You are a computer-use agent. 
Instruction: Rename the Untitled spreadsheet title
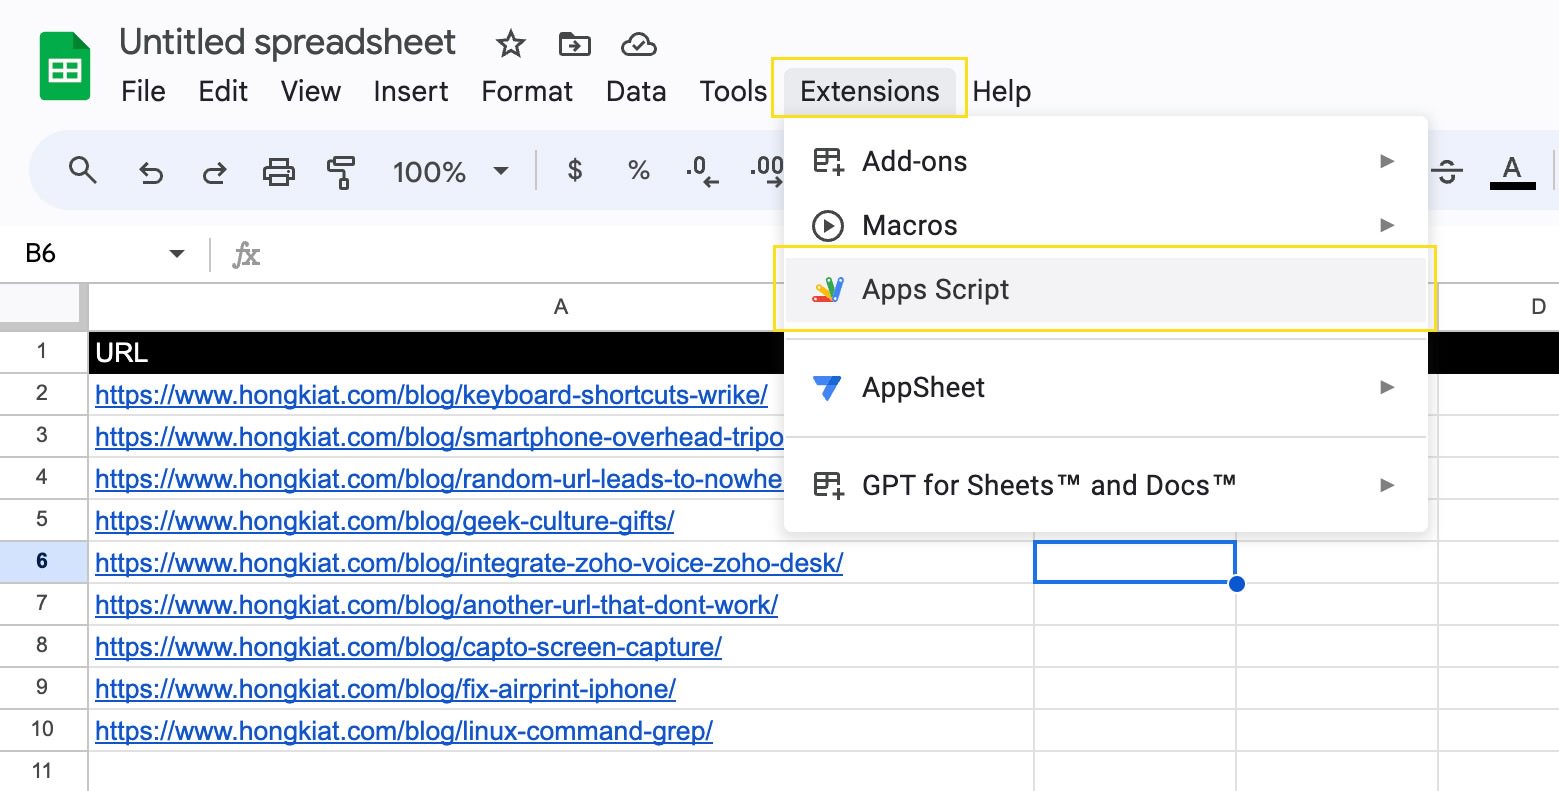[287, 43]
